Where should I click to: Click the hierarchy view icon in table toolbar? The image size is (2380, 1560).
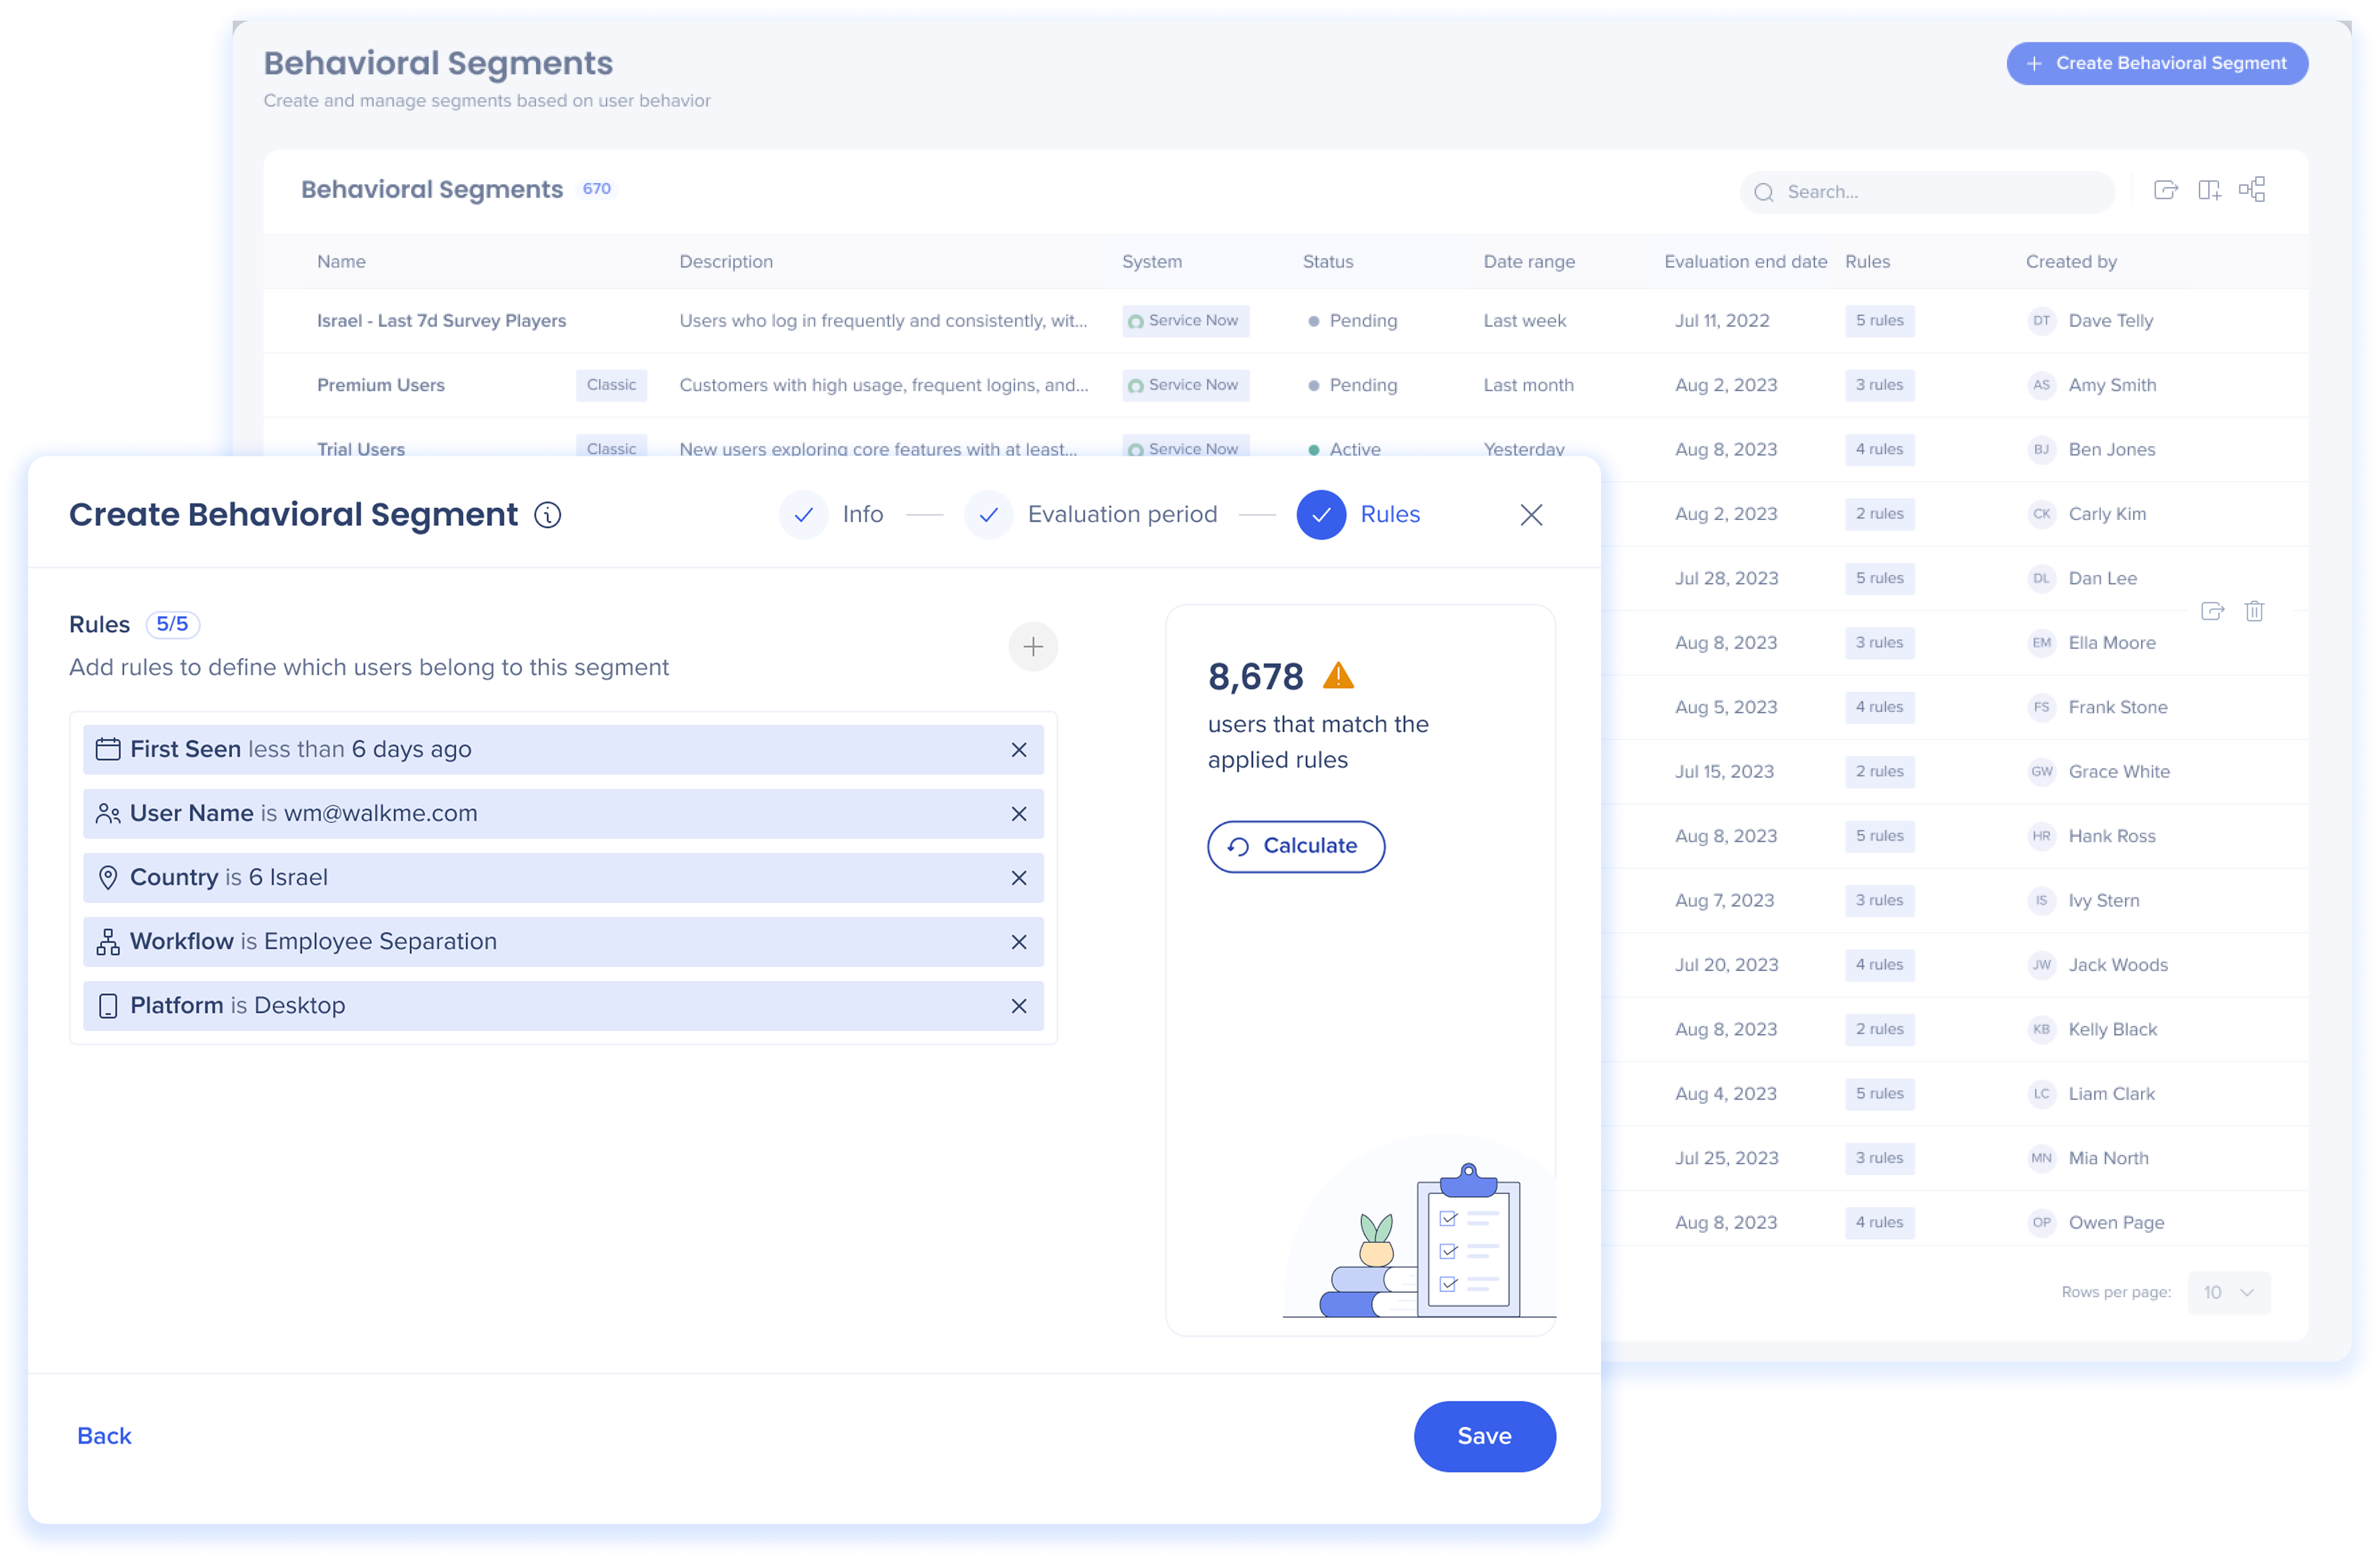point(2252,190)
